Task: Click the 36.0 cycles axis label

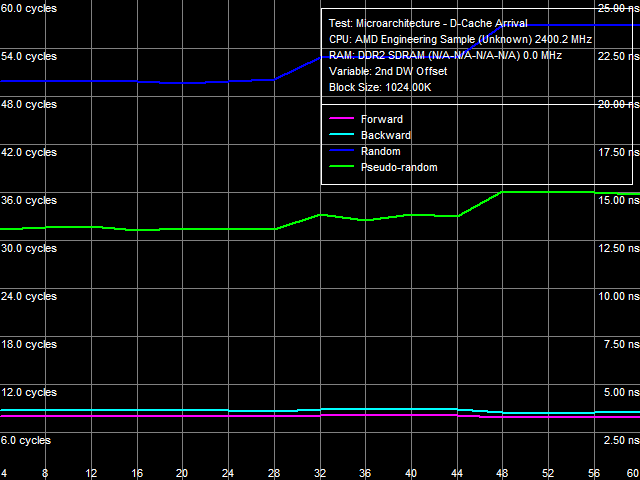Action: click(29, 200)
